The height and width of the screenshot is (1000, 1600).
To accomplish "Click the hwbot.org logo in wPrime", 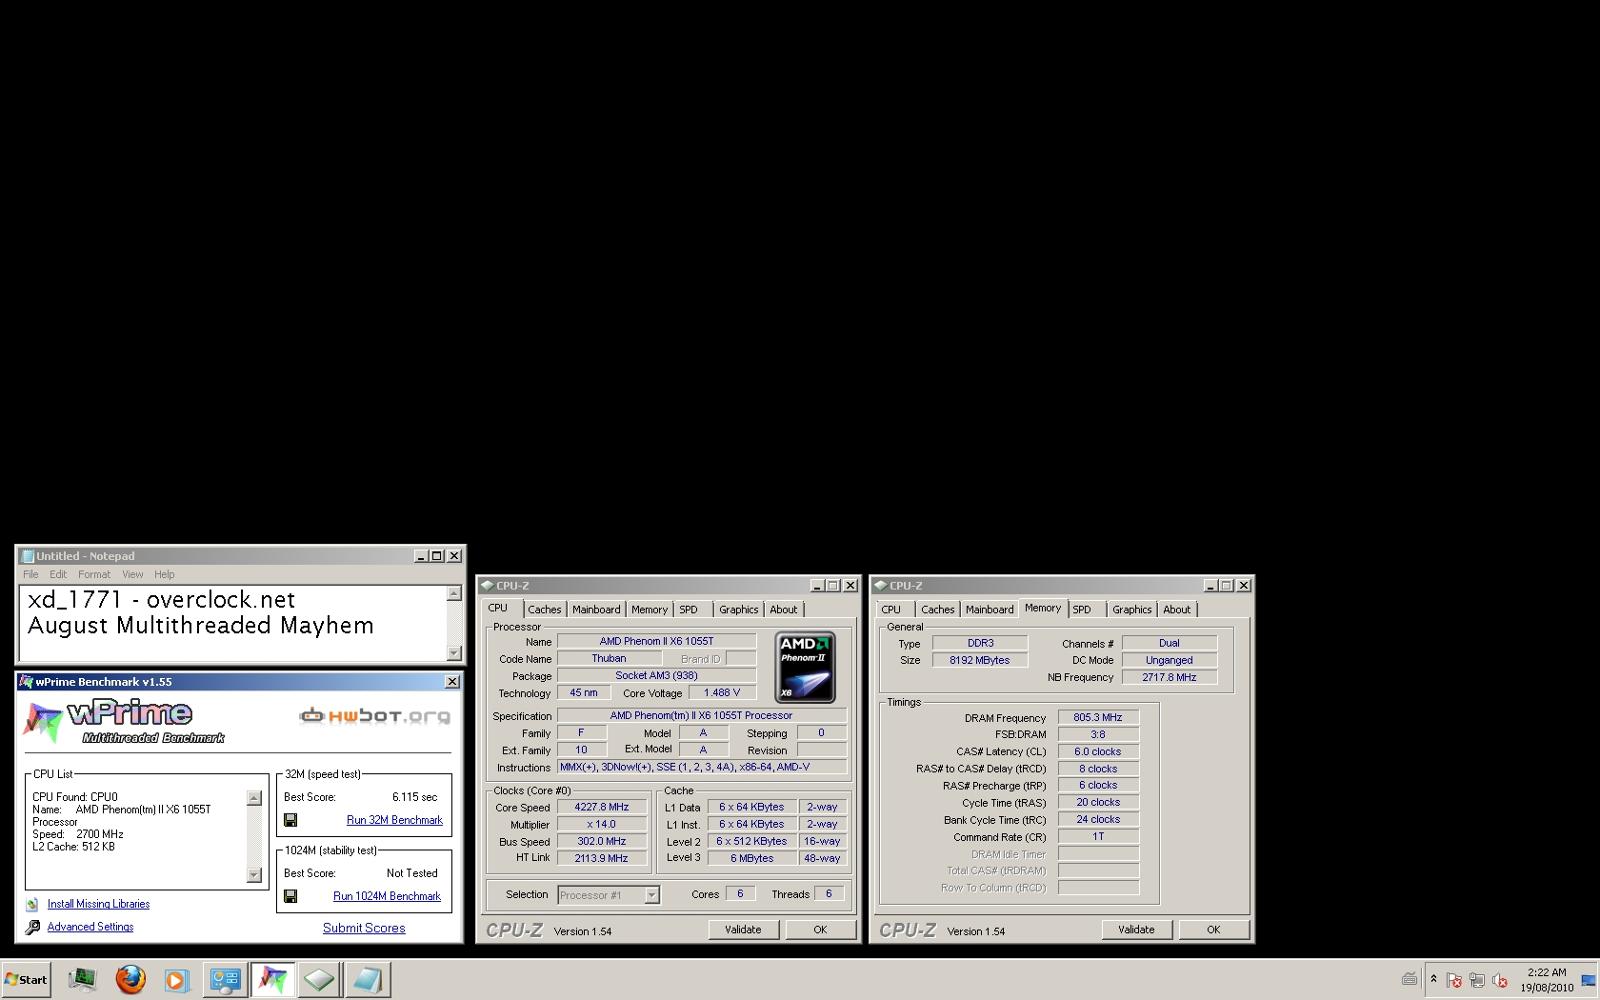I will 375,716.
